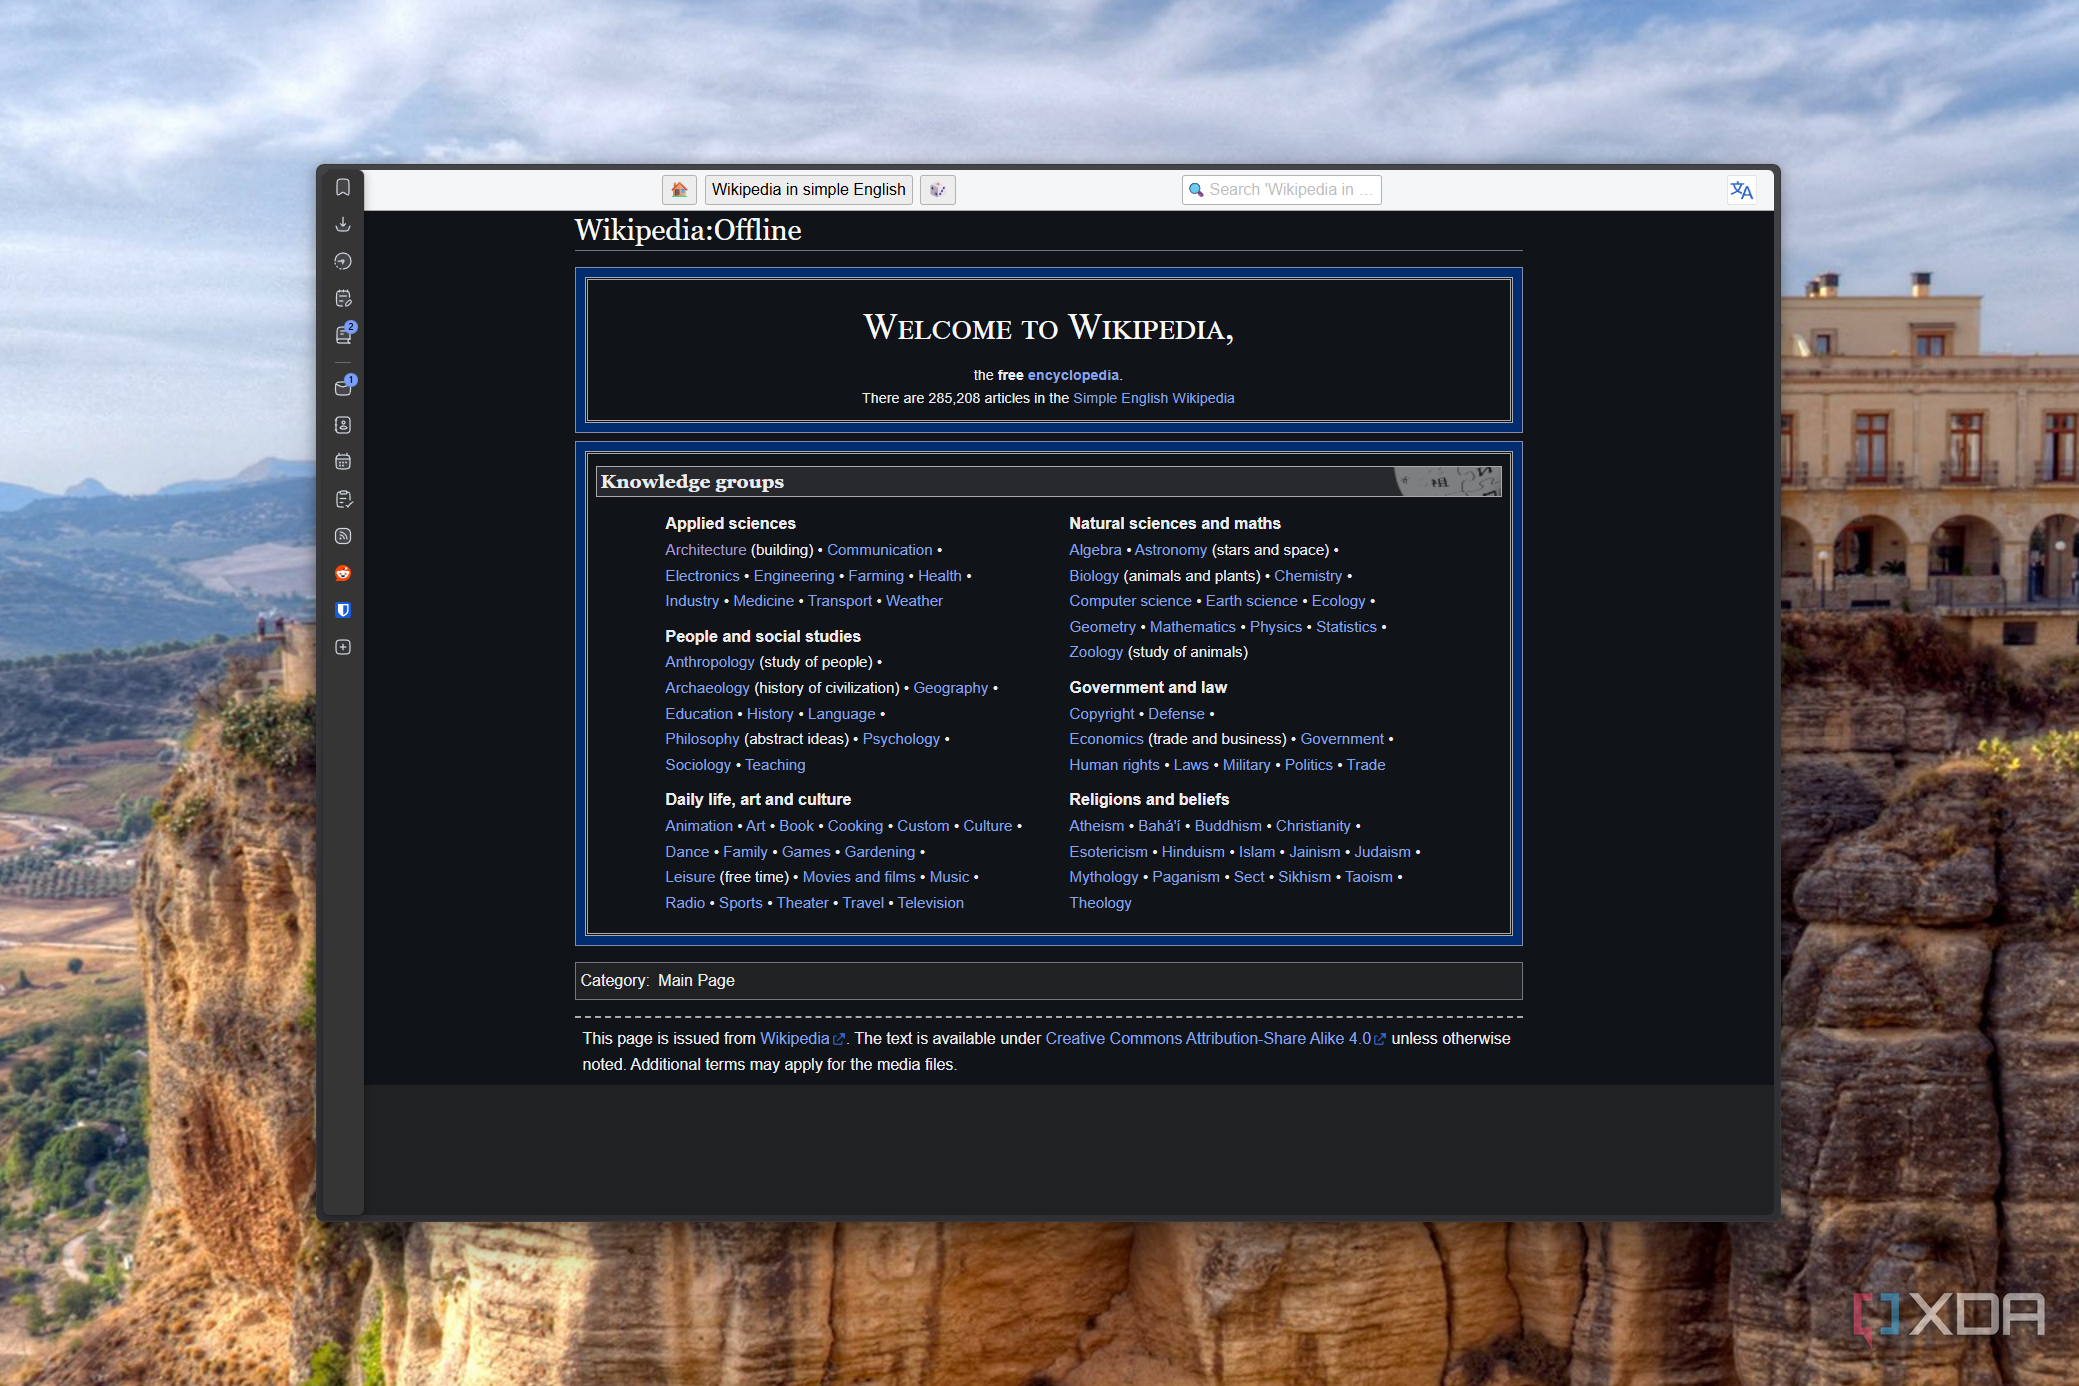Open the 'Simple English Wikipedia' link
Screen dimensions: 2079x1386
tap(1153, 398)
